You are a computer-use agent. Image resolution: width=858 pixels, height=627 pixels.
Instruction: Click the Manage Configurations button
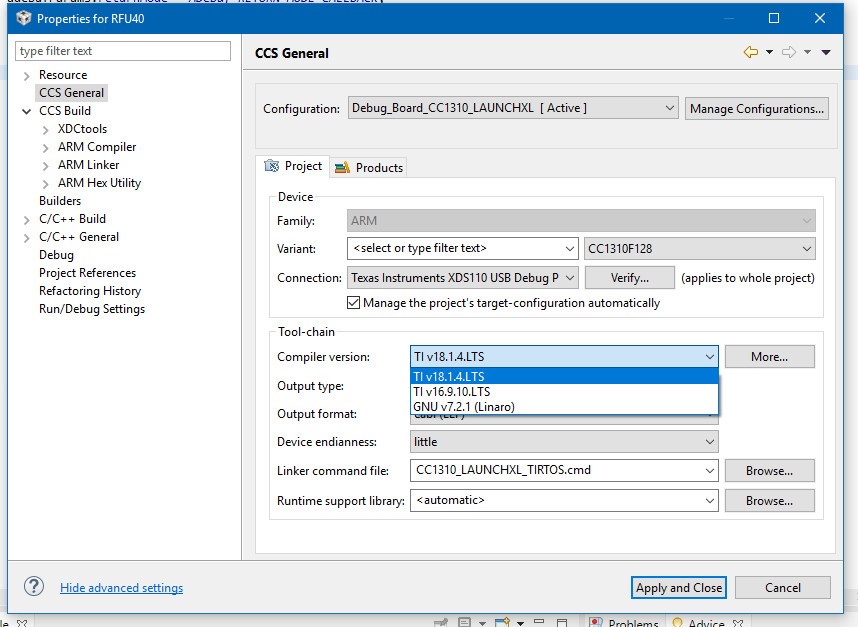757,108
